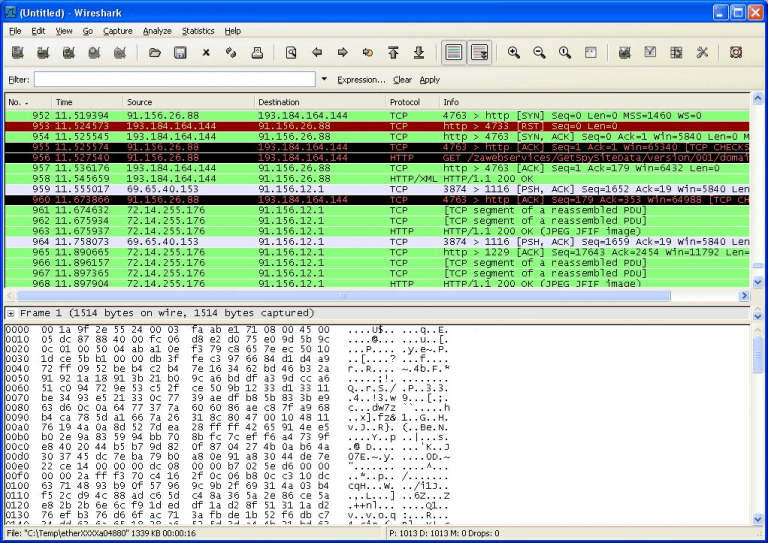Find a packet magnifier icon
The image size is (768, 543).
point(291,52)
